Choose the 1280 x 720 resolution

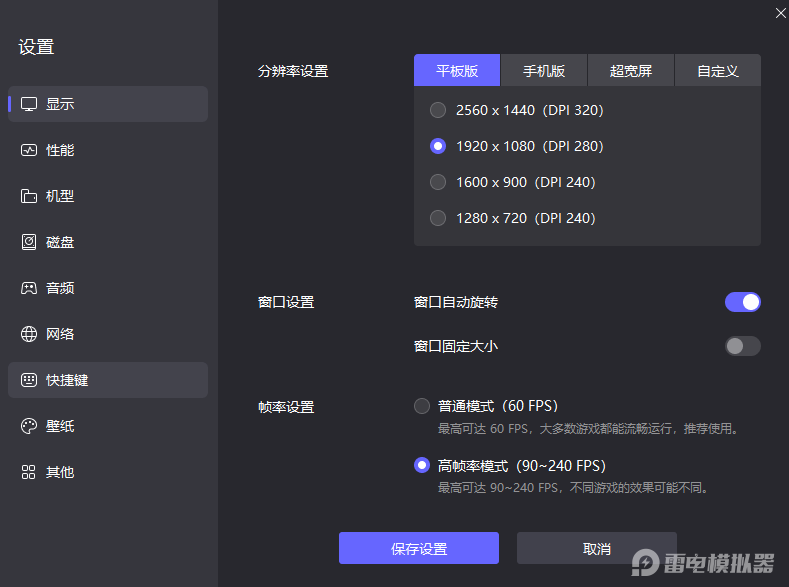coord(513,218)
